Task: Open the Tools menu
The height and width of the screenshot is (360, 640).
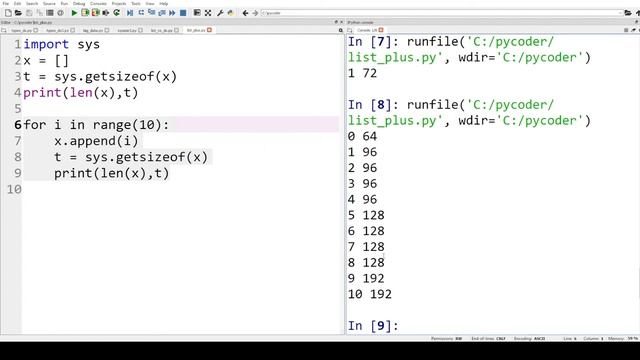Action: tap(136, 4)
